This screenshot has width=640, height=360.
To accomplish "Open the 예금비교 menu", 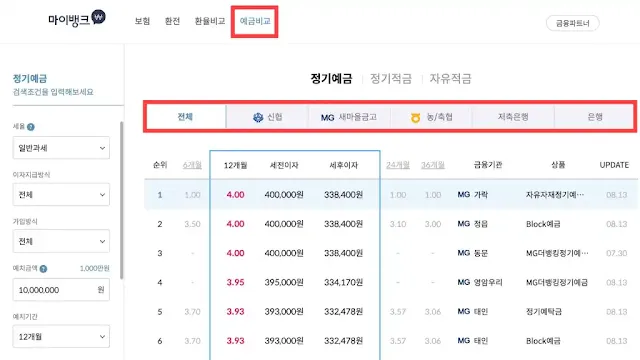I will 255,21.
